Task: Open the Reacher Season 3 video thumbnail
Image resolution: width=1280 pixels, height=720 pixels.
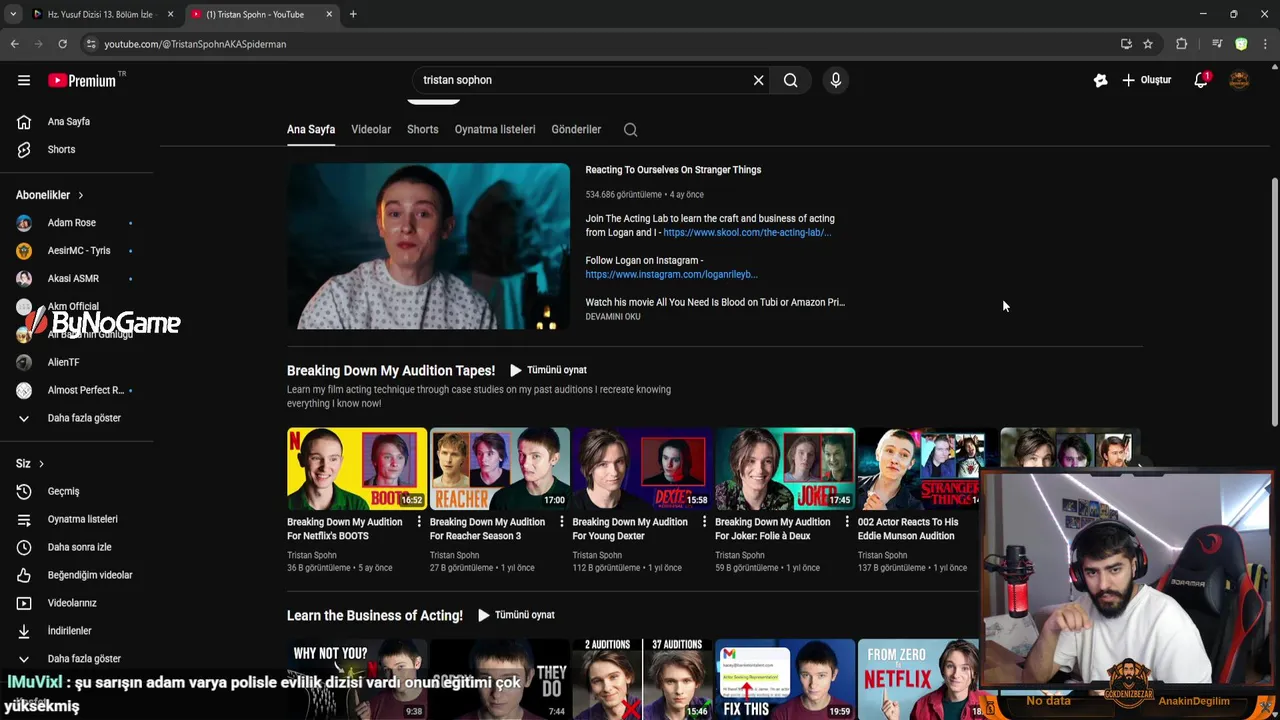Action: tap(500, 468)
